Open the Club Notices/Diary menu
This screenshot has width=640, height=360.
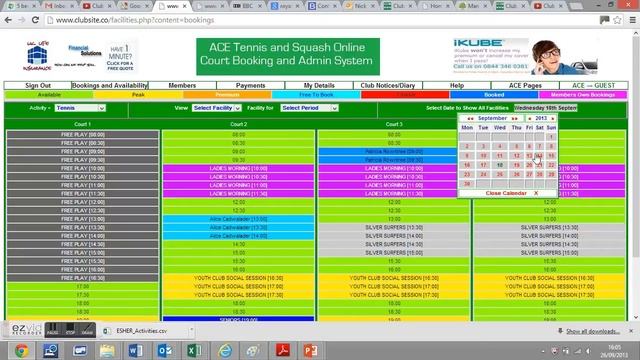pos(388,85)
